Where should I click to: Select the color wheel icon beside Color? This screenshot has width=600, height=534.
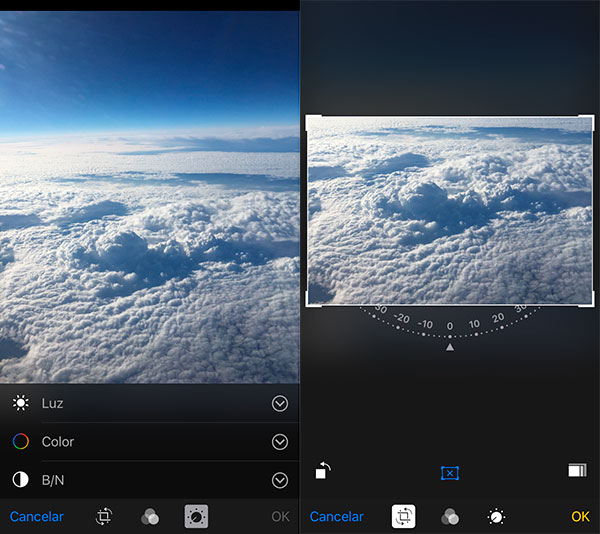pos(20,441)
